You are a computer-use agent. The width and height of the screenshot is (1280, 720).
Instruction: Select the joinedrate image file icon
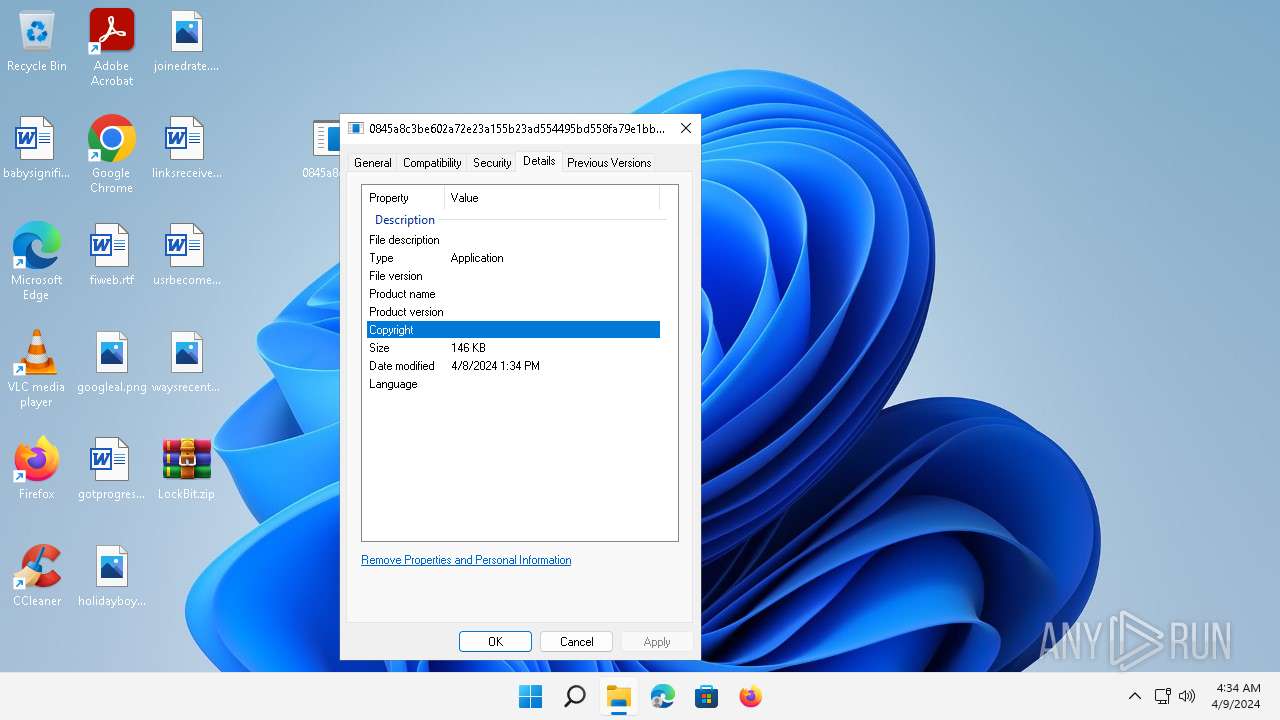coord(187,42)
